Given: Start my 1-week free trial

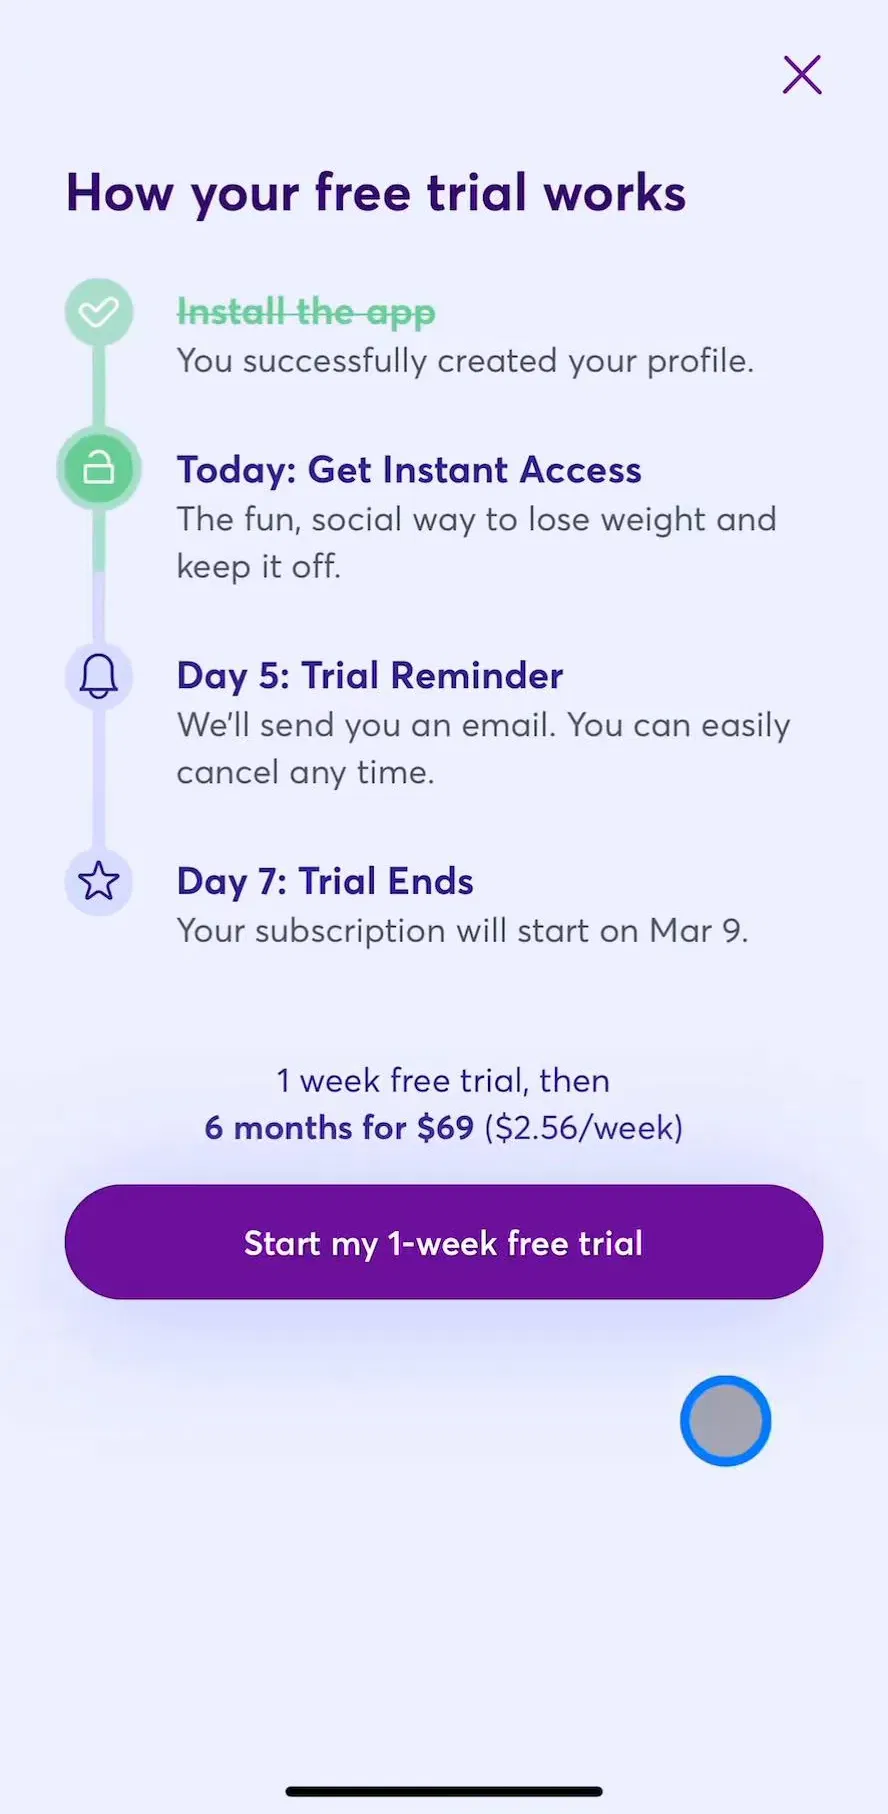Looking at the screenshot, I should click(444, 1242).
